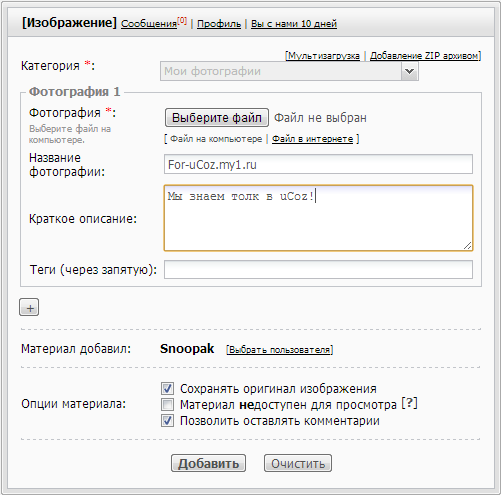This screenshot has width=501, height=495.
Task: Click the Вы с нами 10 дней link
Action: click(x=294, y=24)
